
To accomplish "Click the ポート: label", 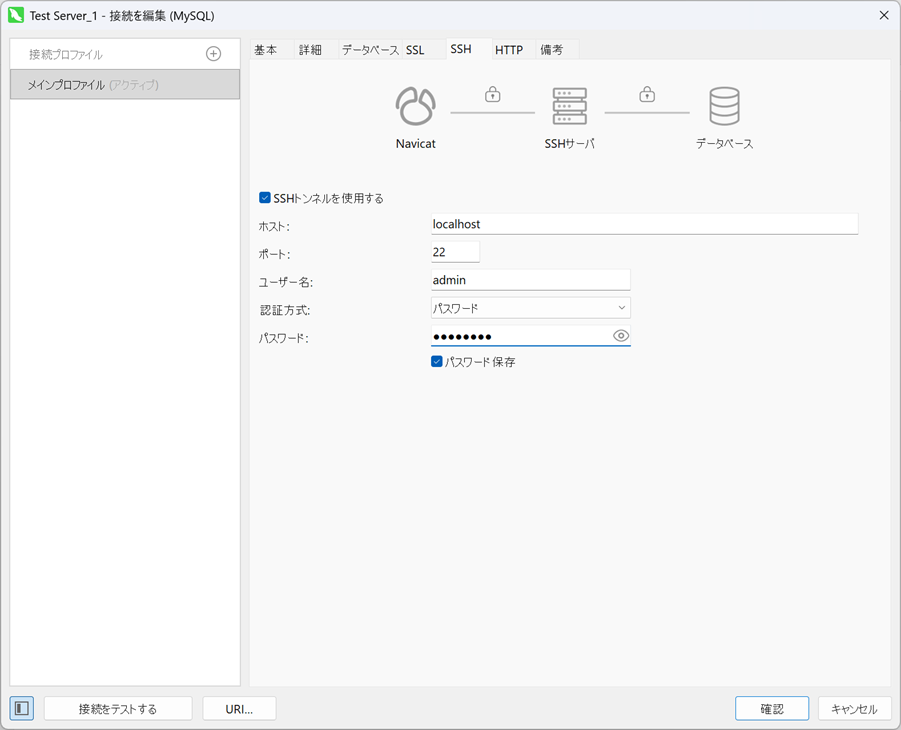I will click(x=274, y=254).
